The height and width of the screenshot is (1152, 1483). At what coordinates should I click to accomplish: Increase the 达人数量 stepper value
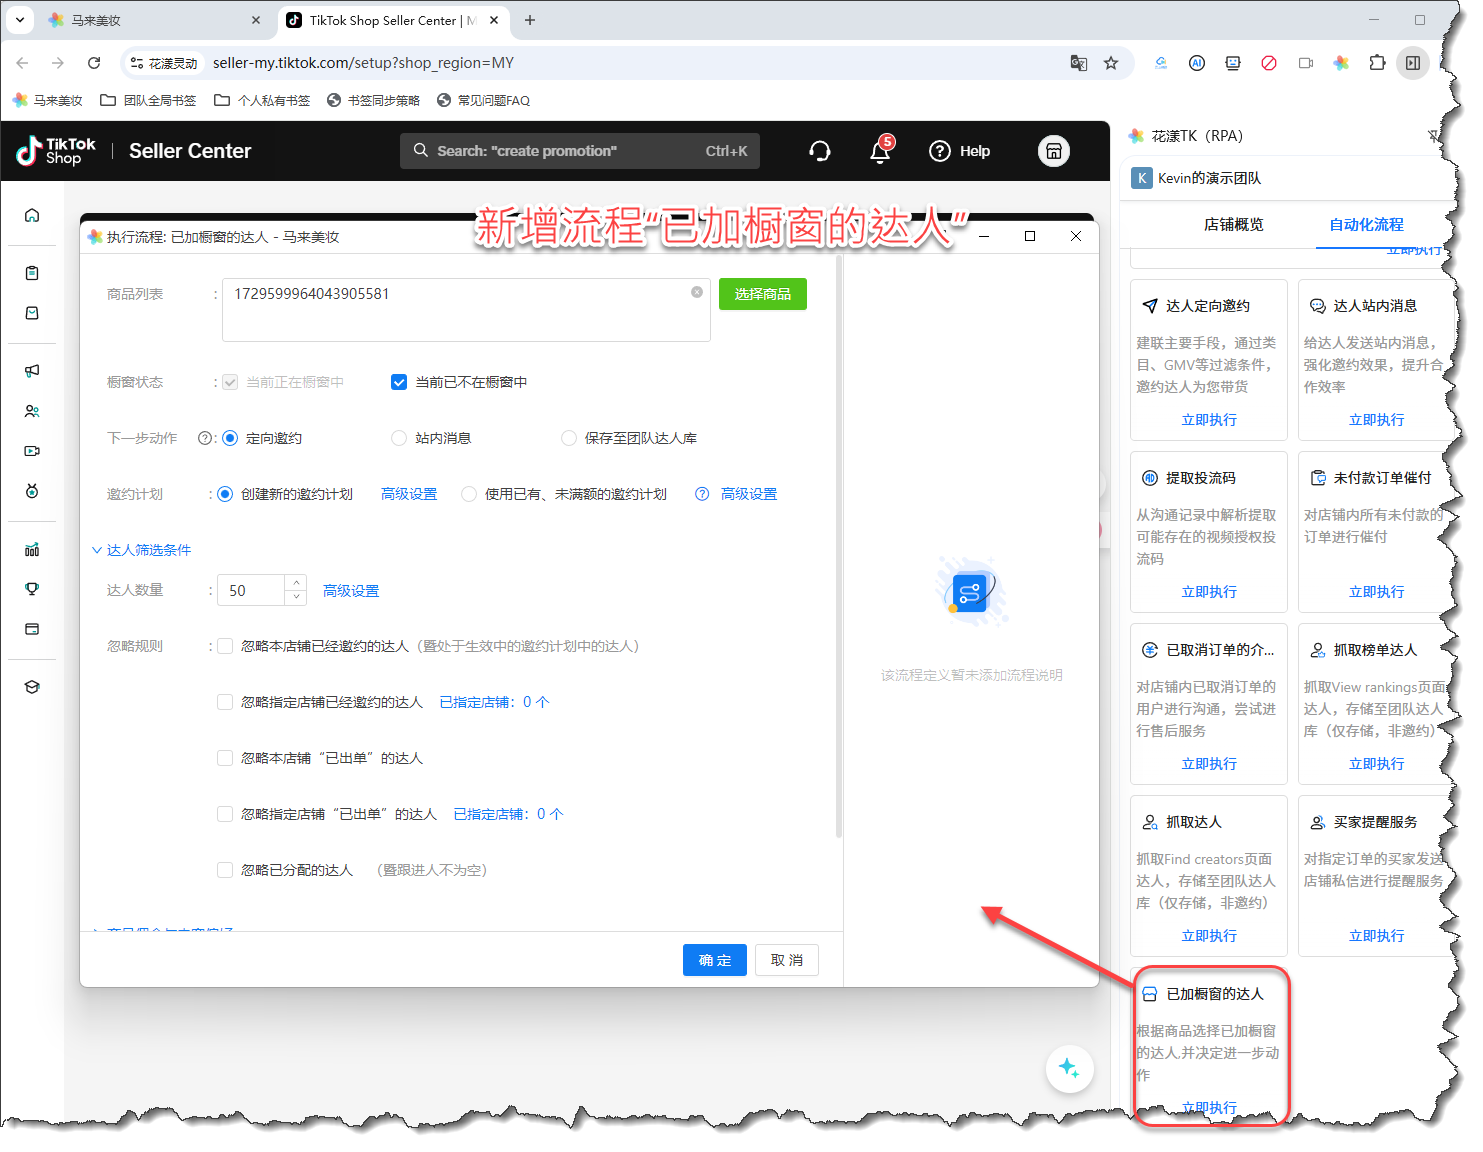296,583
